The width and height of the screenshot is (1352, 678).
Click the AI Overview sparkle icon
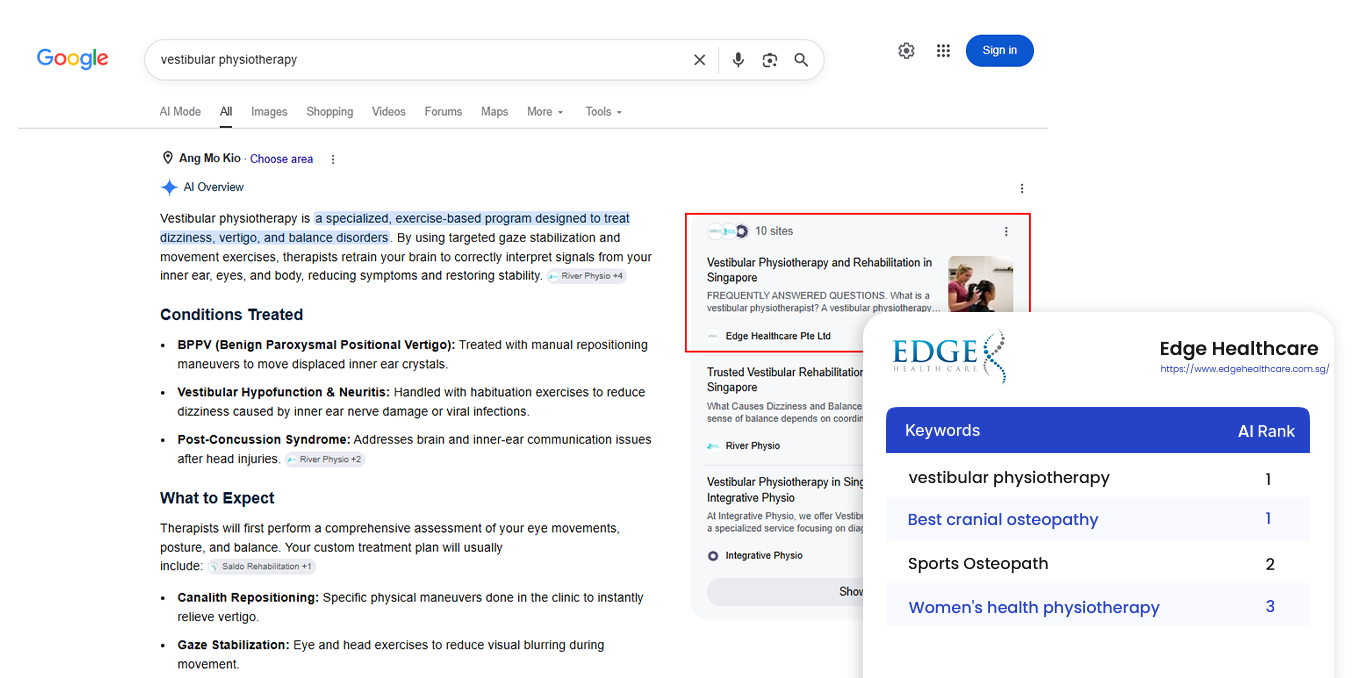pyautogui.click(x=169, y=187)
